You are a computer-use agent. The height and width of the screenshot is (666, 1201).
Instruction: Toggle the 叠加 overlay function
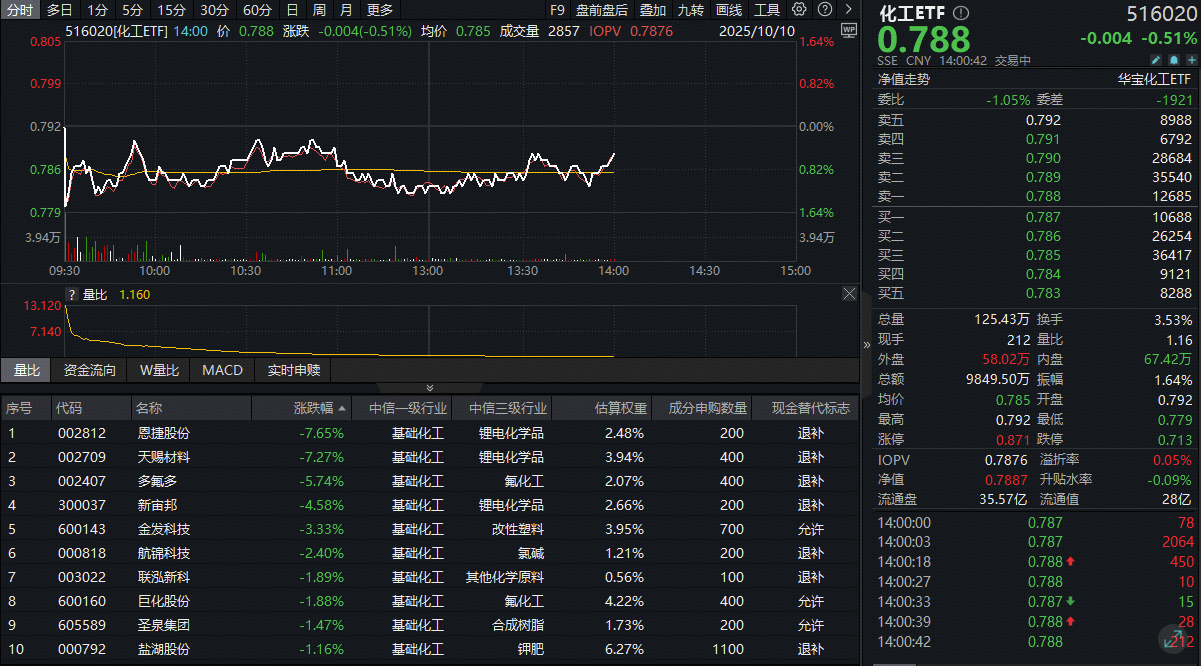tap(652, 9)
